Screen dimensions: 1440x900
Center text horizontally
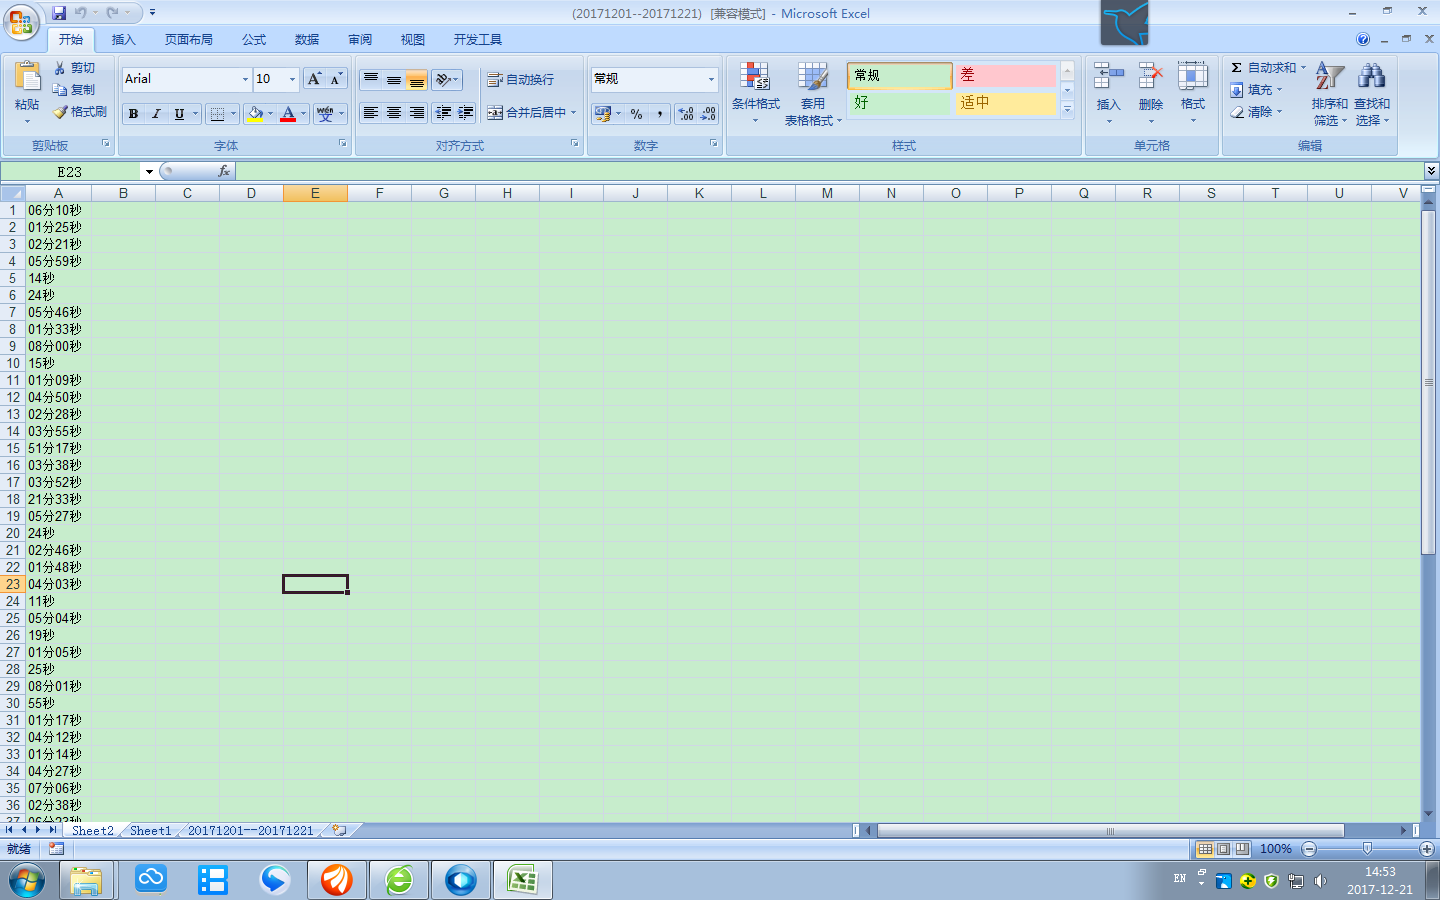pos(394,113)
